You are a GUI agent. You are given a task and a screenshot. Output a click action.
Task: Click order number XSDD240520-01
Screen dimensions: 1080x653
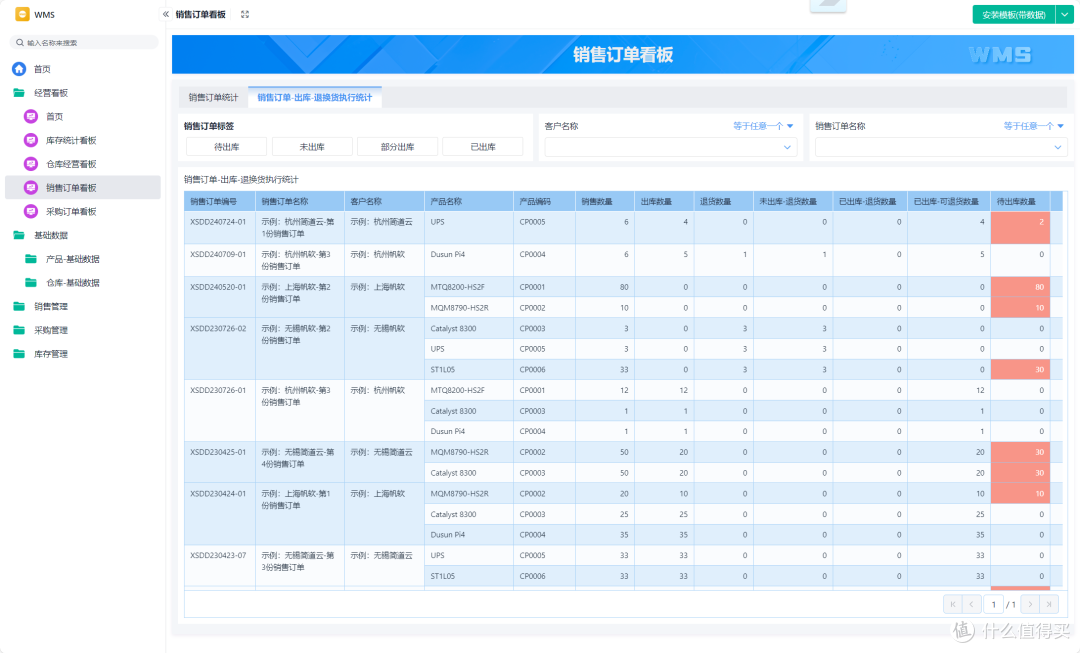click(218, 287)
